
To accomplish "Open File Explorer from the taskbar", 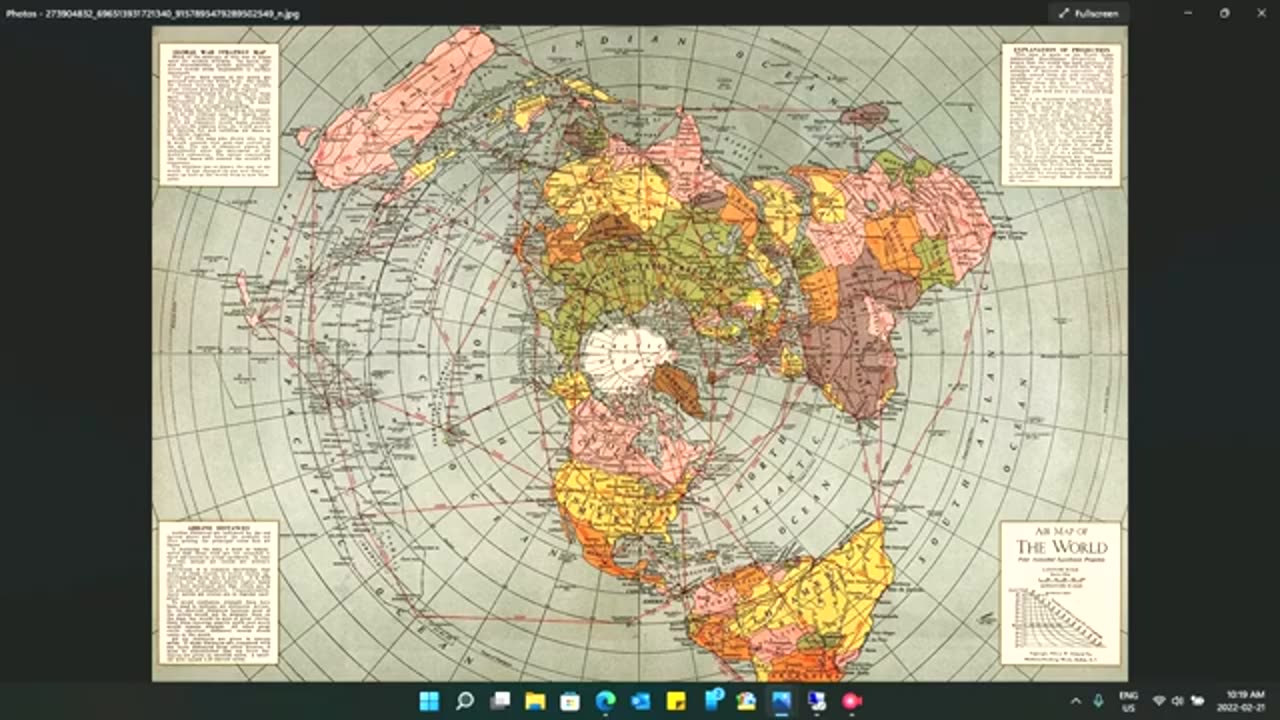I will [535, 701].
